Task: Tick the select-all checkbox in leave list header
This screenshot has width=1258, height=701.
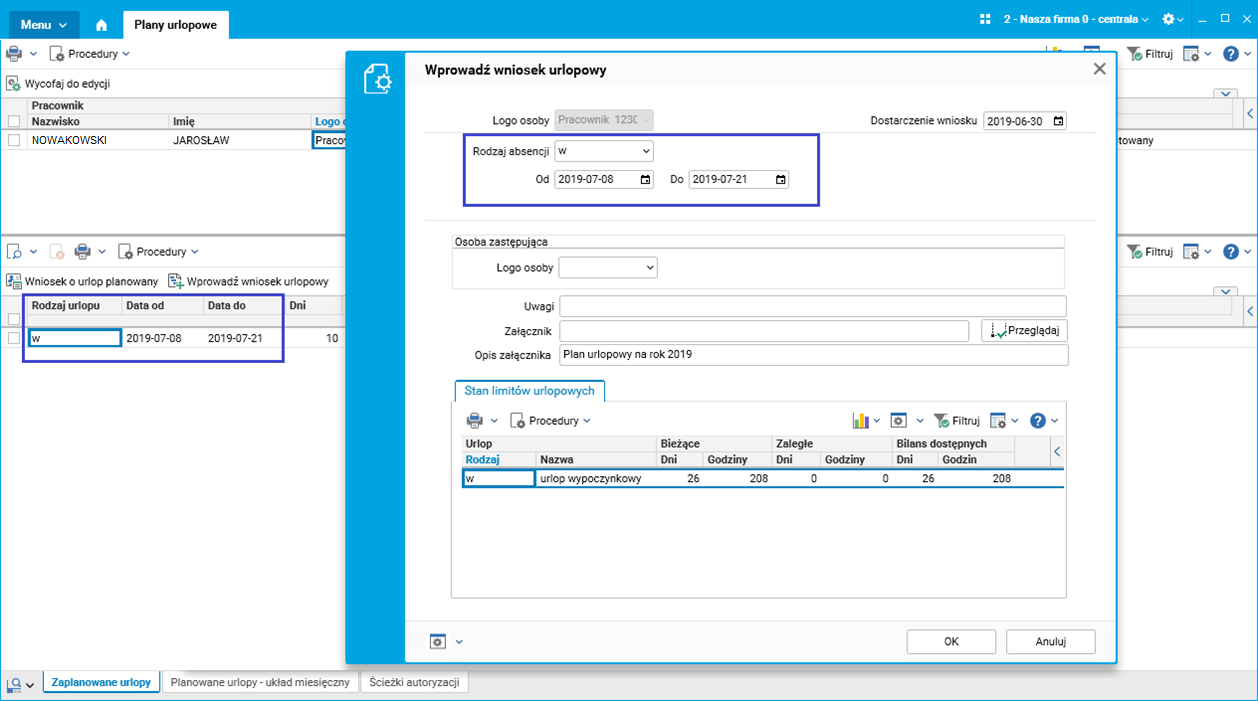Action: coord(14,319)
